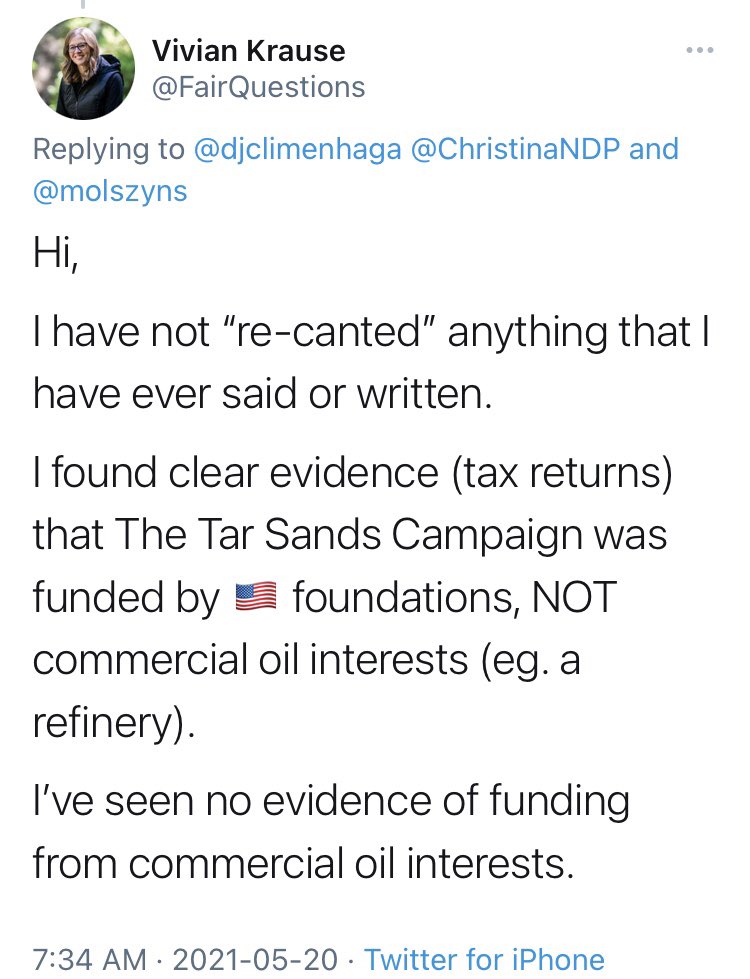750x979 pixels.
Task: Click the word "refinery)." in the tweet
Action: tap(110, 723)
